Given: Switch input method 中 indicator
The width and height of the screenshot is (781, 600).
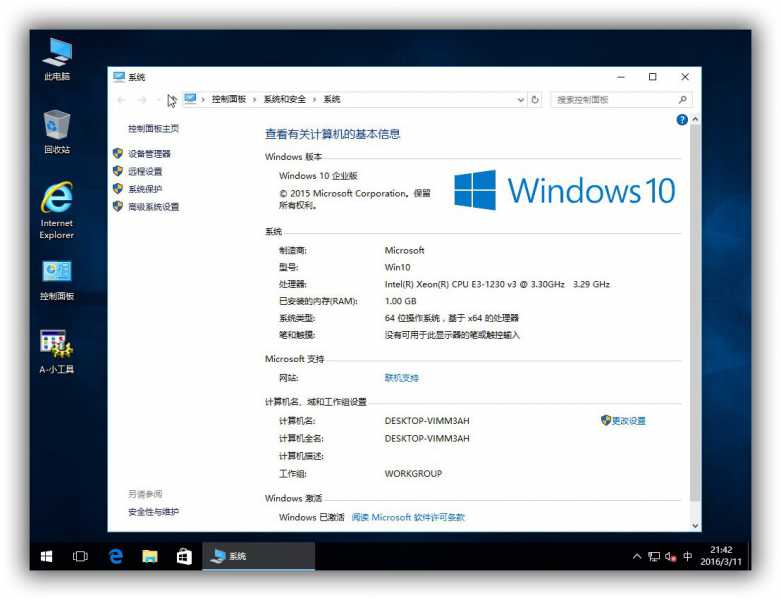Looking at the screenshot, I should [x=688, y=556].
